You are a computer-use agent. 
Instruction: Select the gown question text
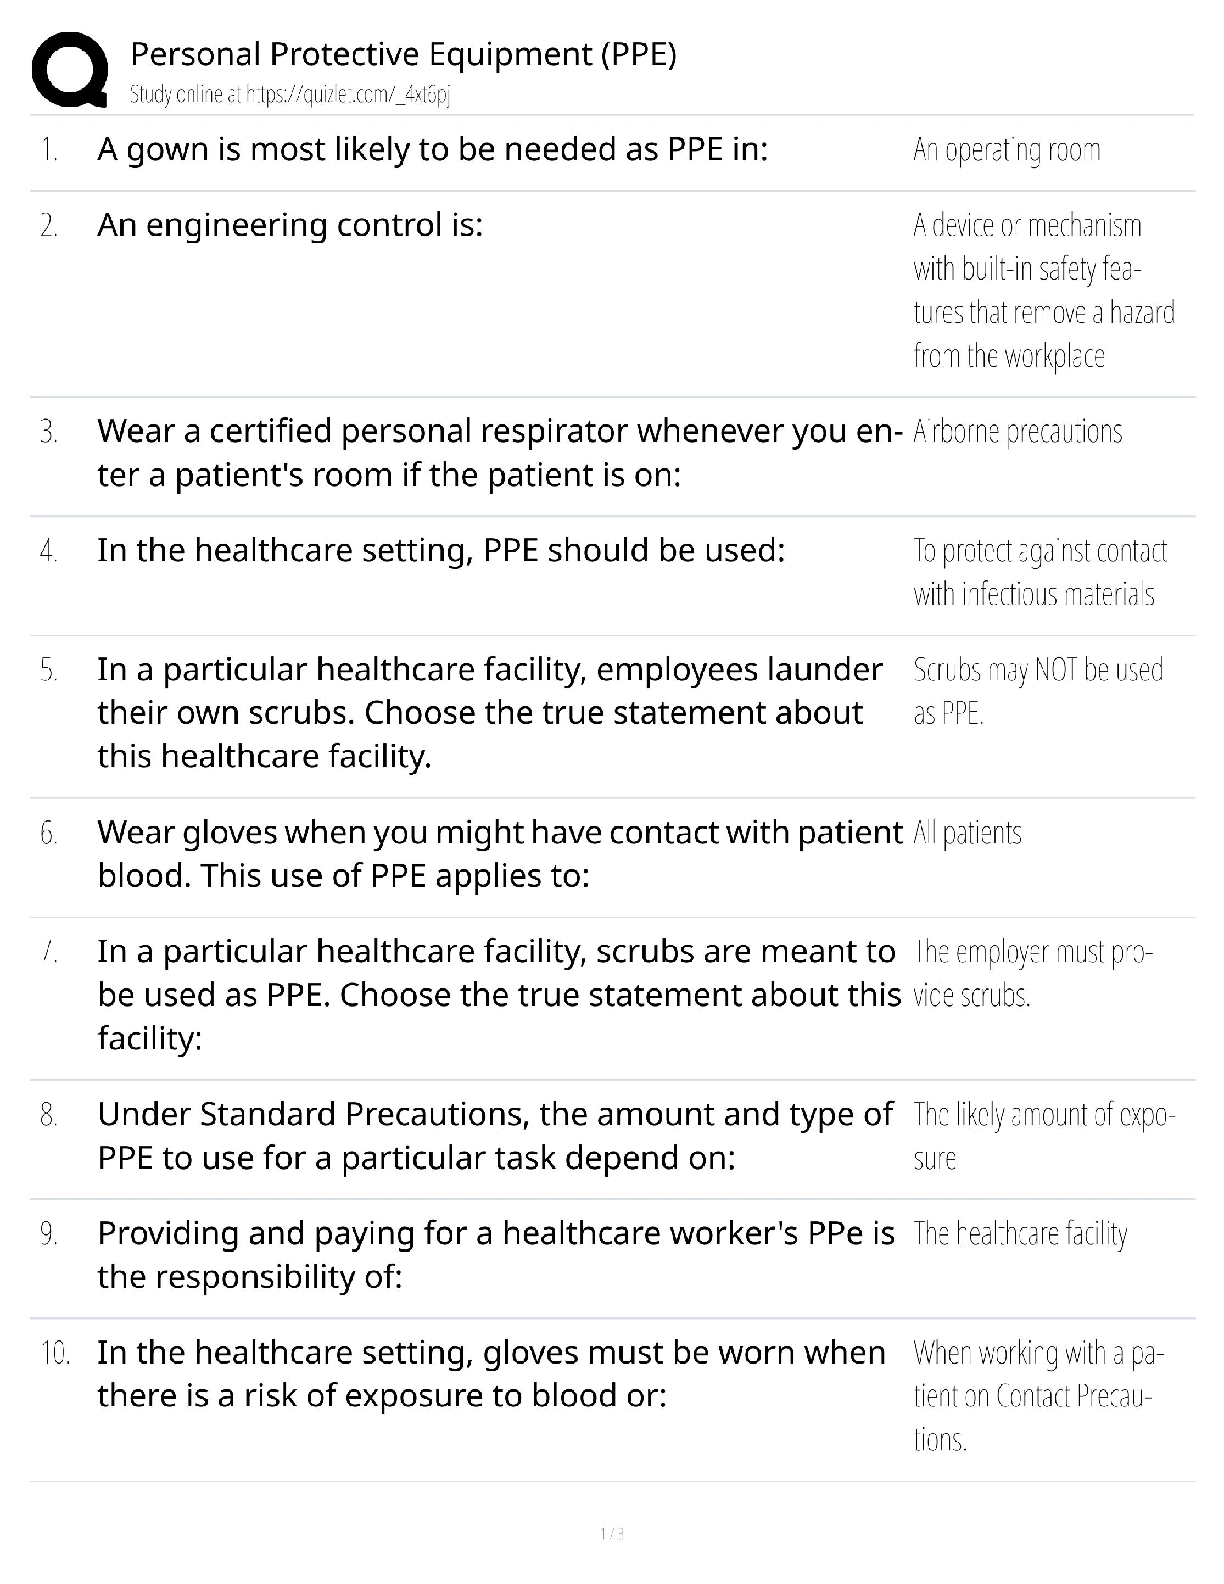(x=432, y=150)
